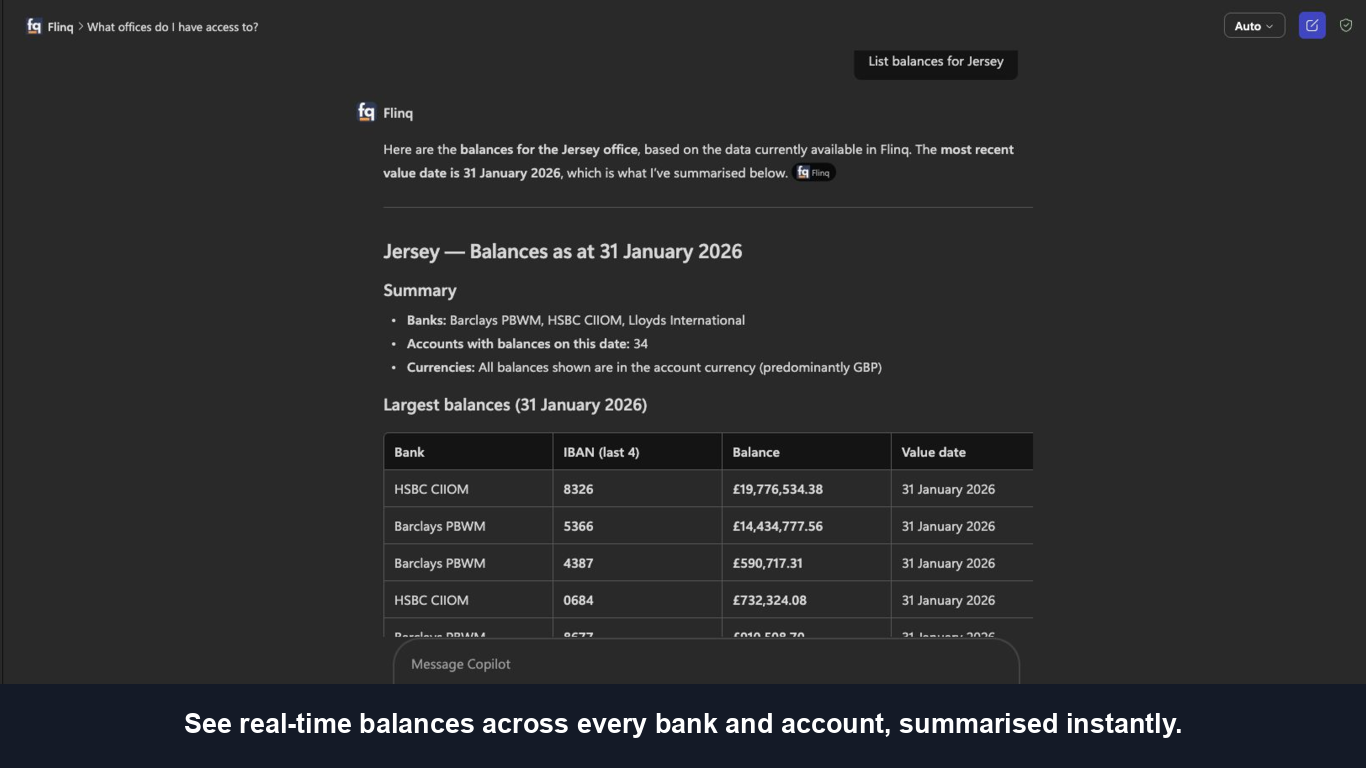Click the 'List balances for Jersey' message bubble
The width and height of the screenshot is (1366, 768).
point(936,62)
